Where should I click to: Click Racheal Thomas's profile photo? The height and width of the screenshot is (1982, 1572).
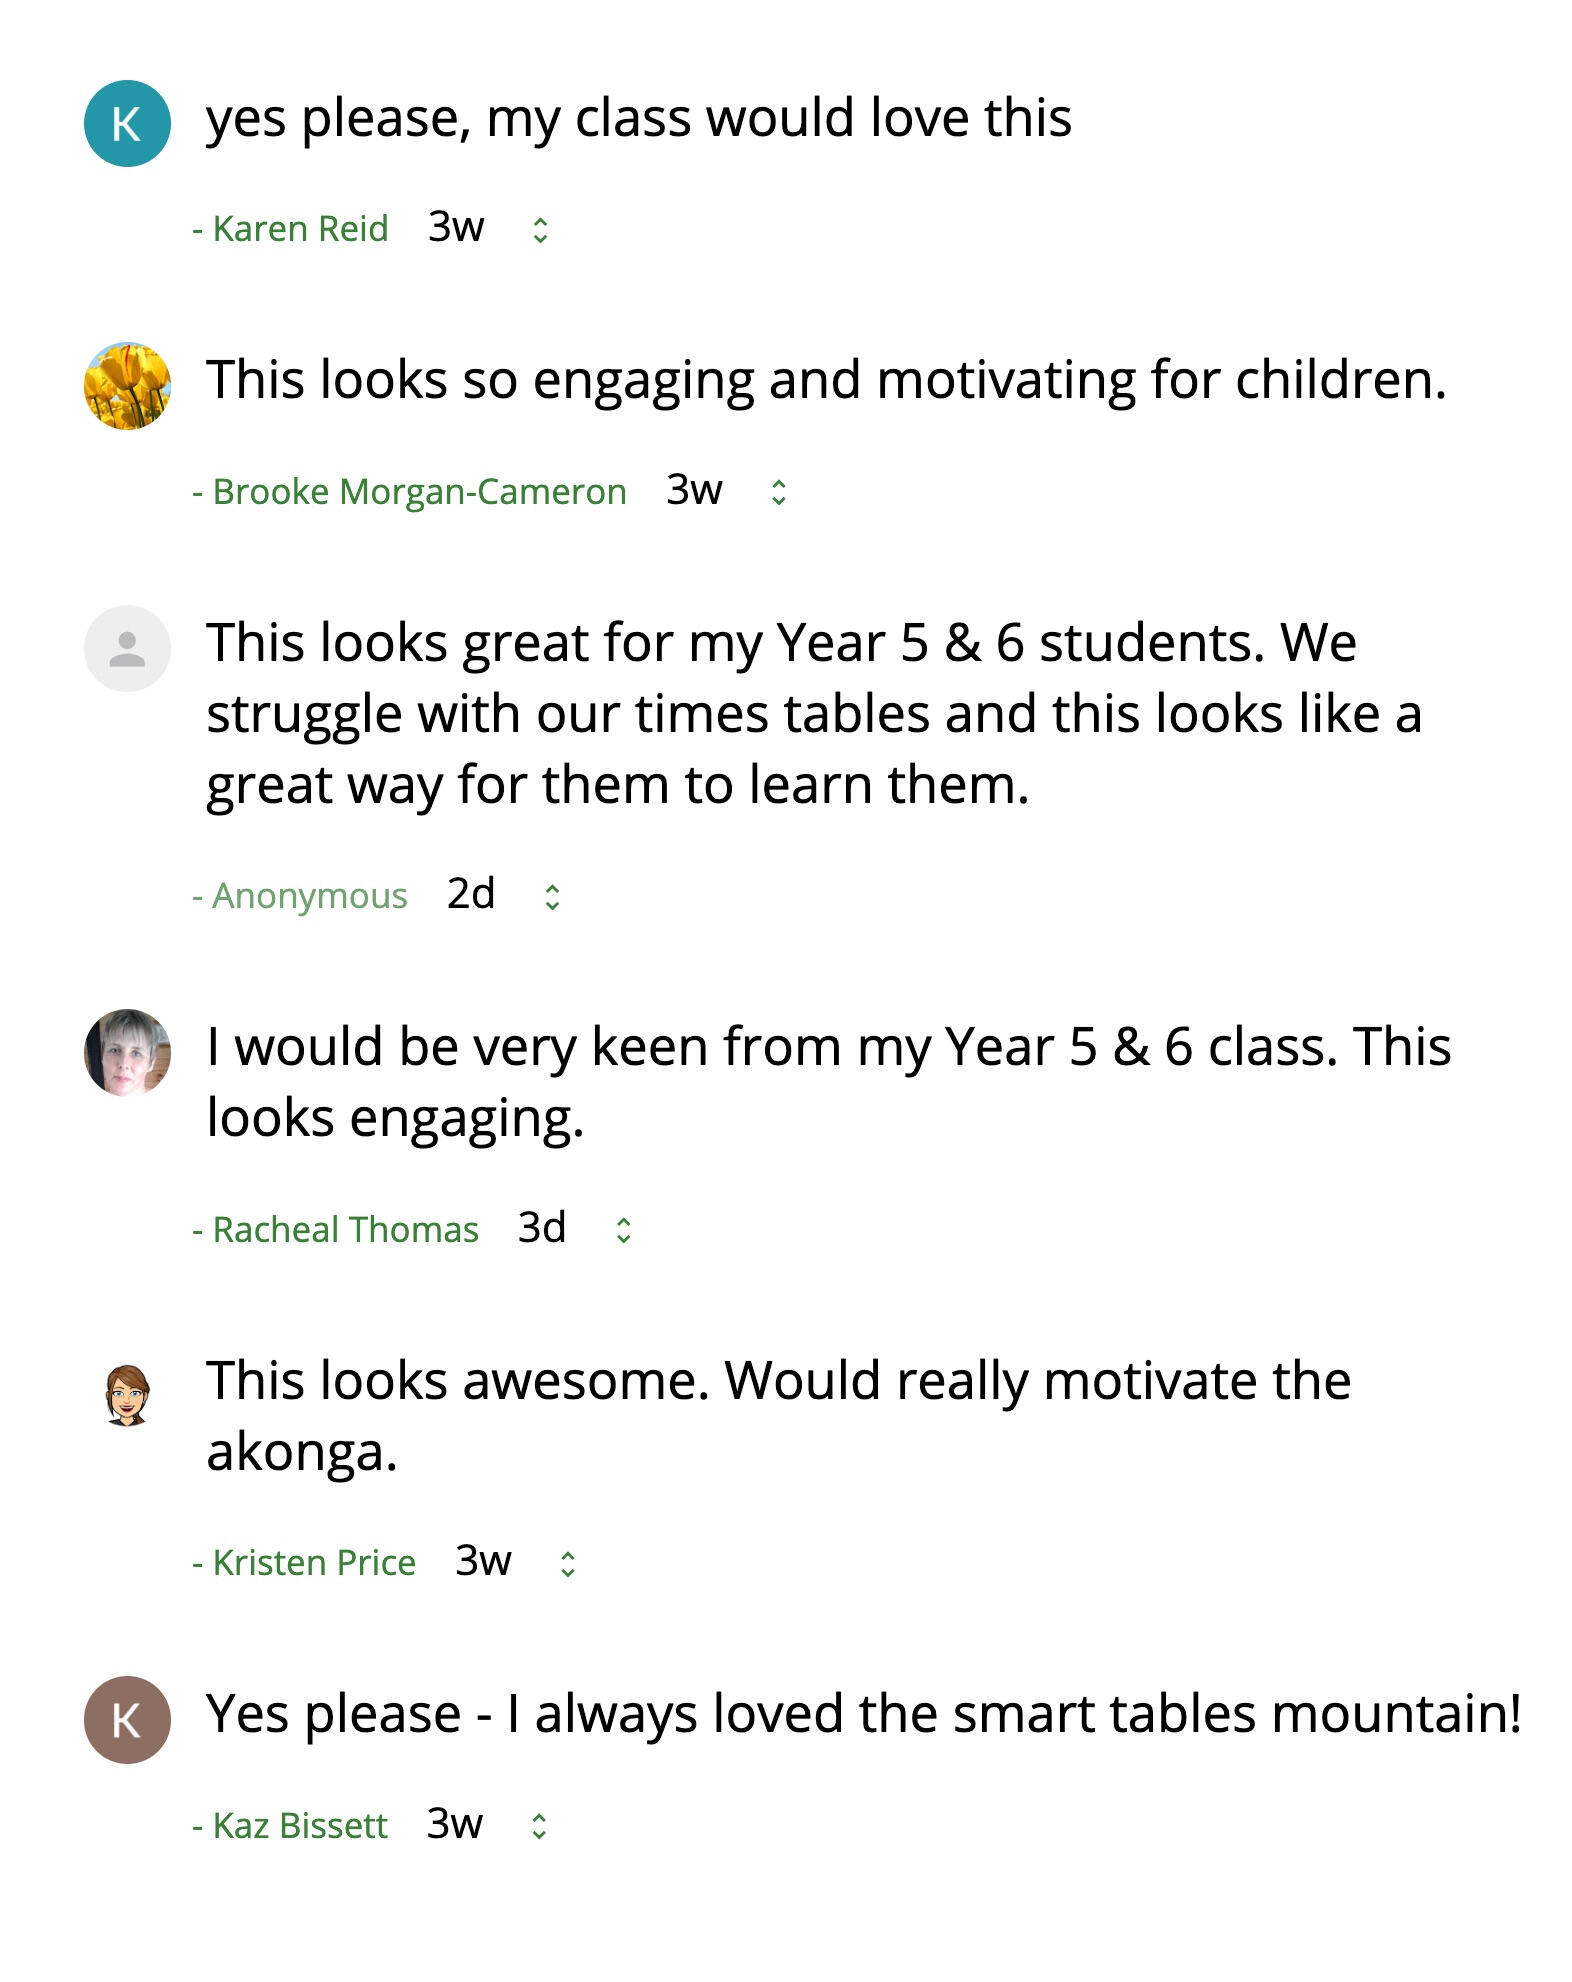(x=127, y=1052)
